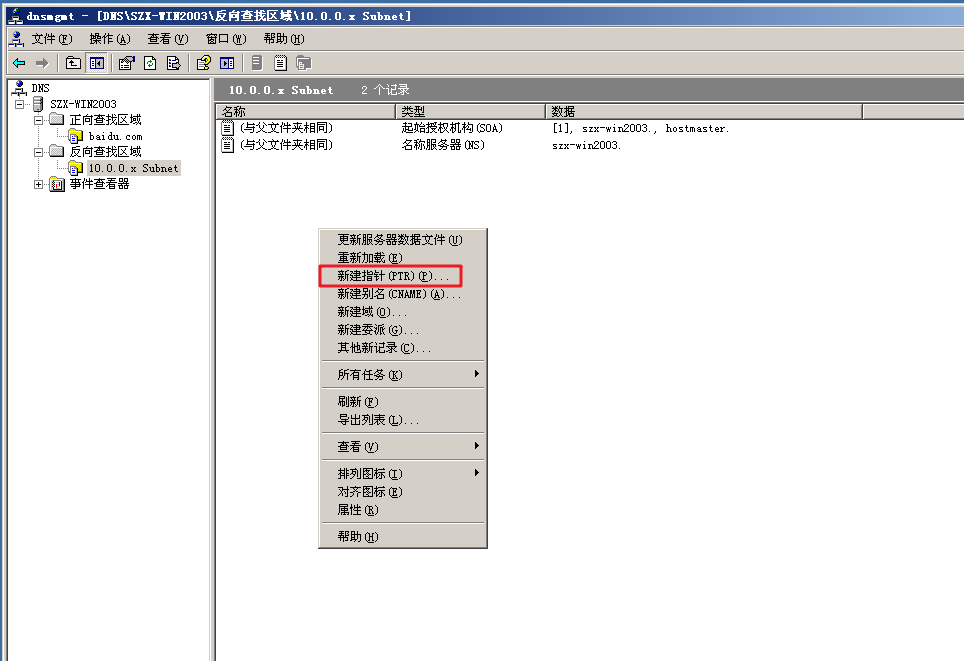This screenshot has width=964, height=661.
Task: Open the Properties toolbar icon
Action: point(127,63)
